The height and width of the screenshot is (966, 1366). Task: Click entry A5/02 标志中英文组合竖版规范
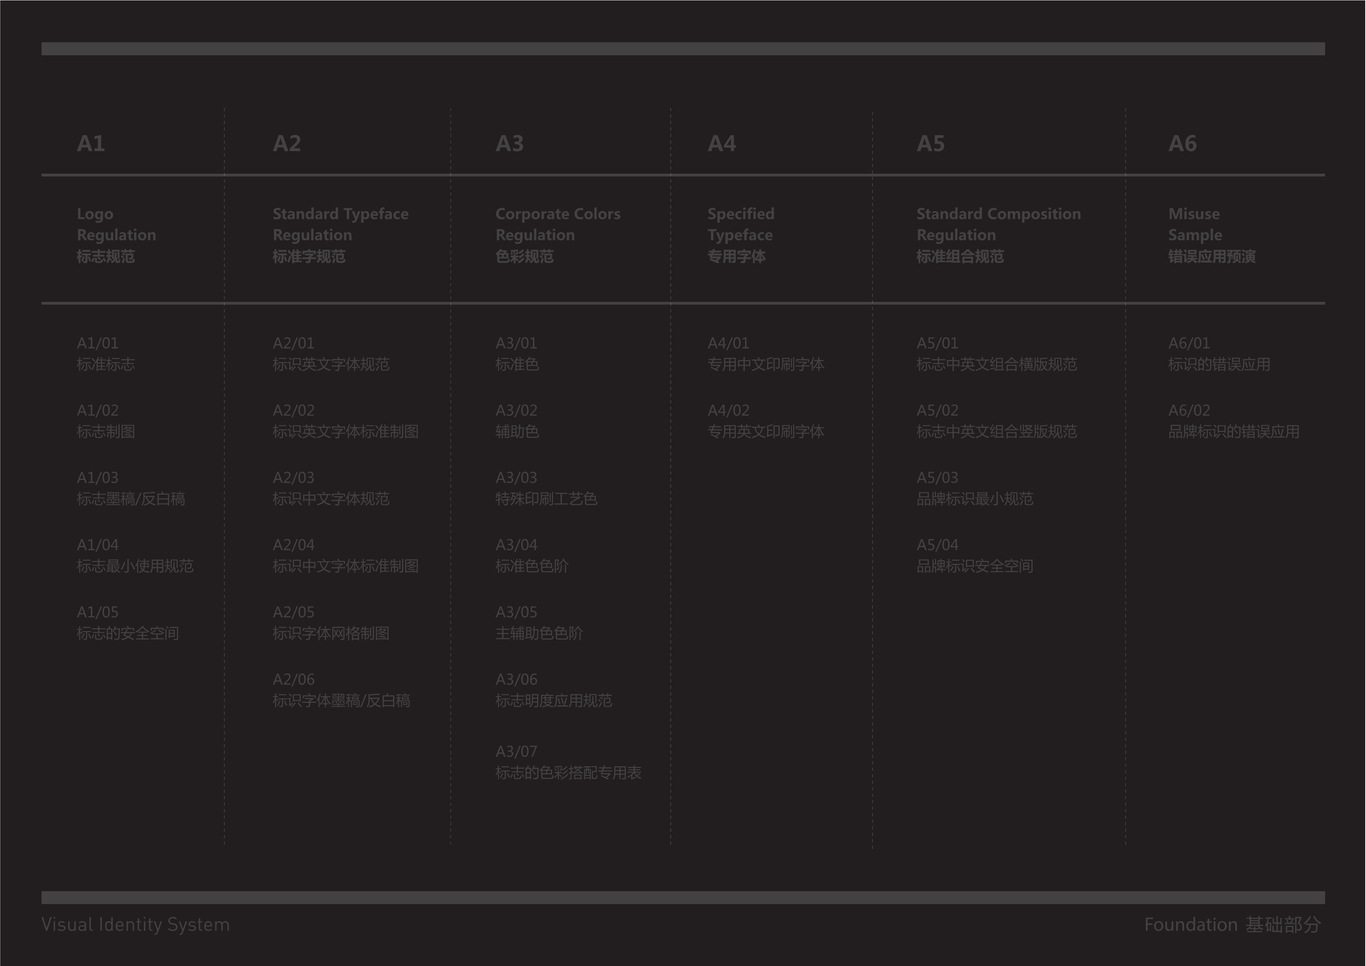coord(997,421)
